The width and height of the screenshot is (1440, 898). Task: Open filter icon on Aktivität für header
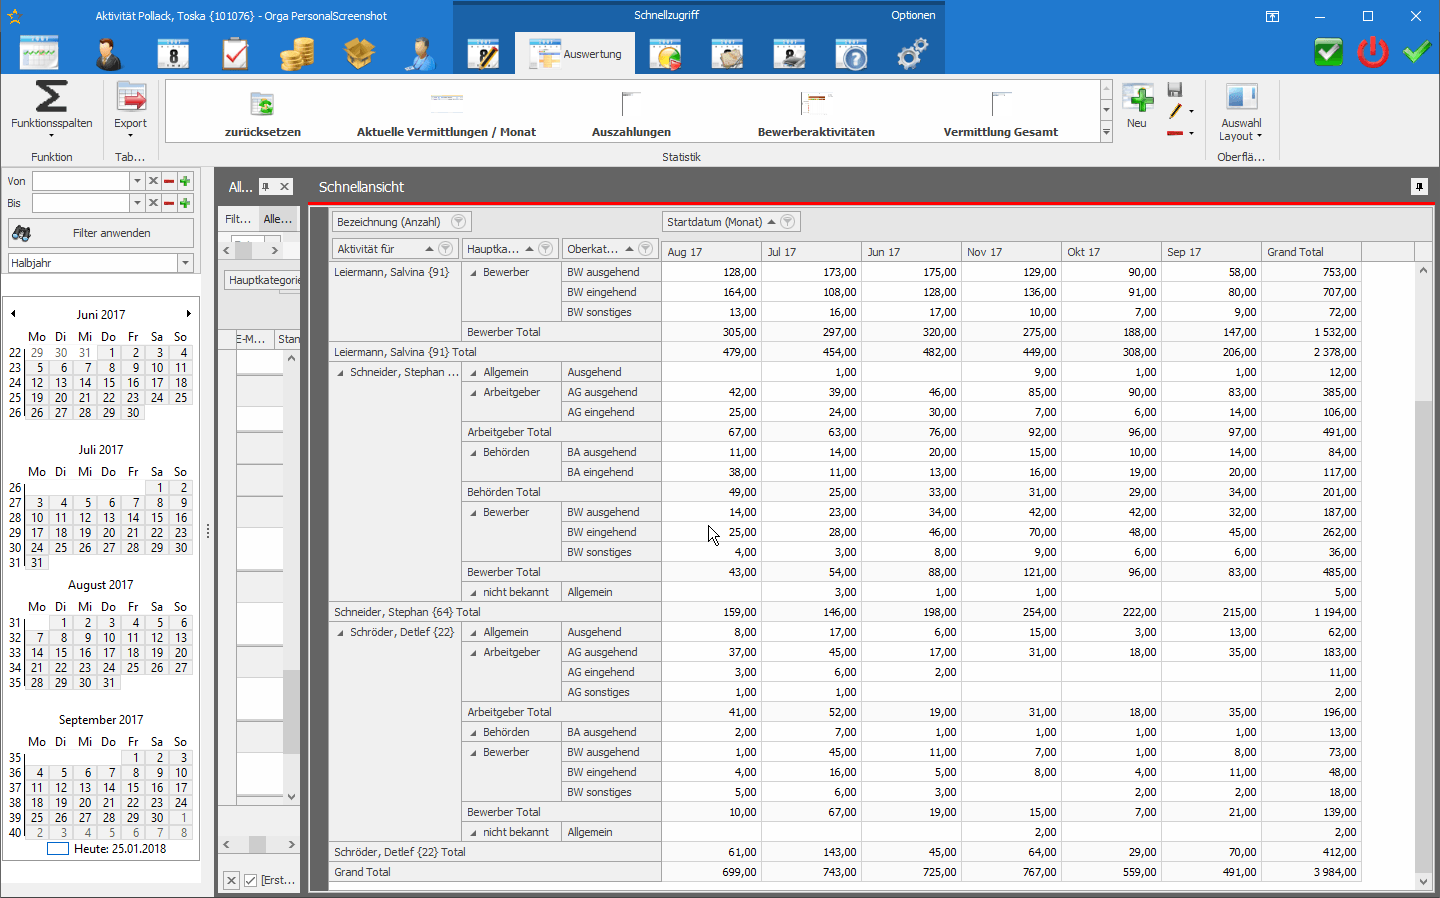tap(446, 249)
